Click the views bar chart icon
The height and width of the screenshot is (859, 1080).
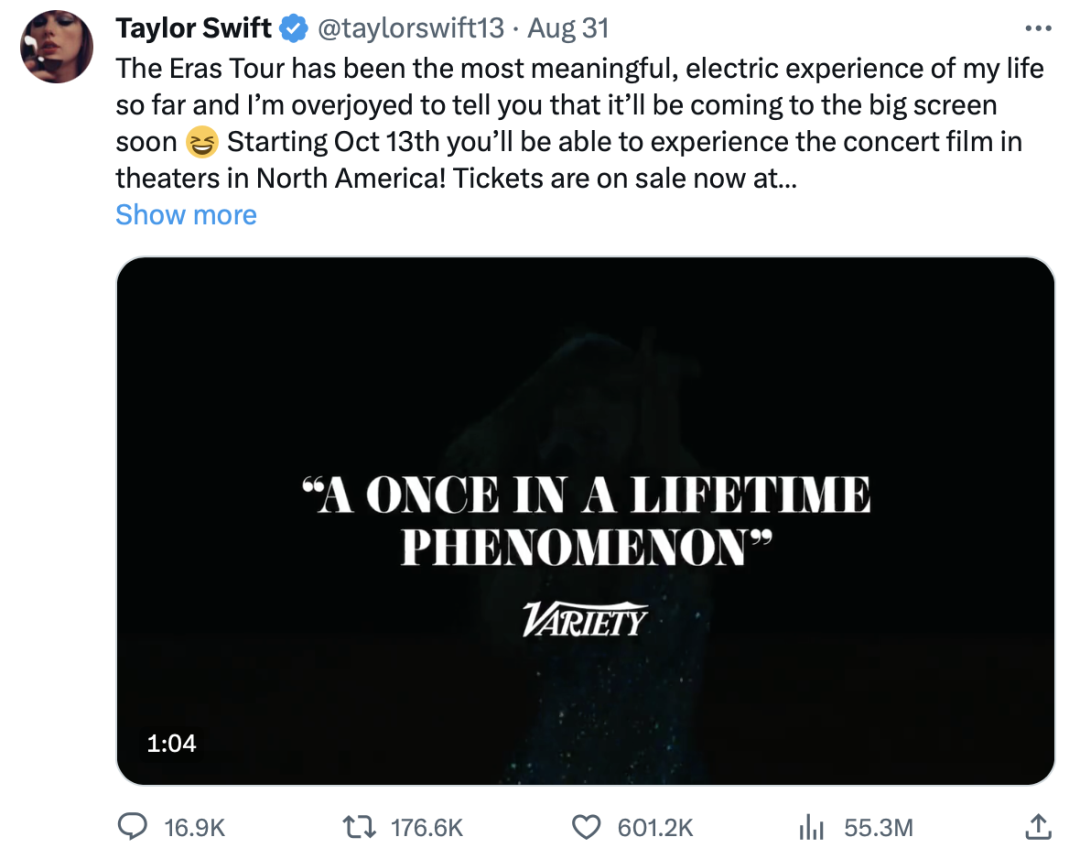pyautogui.click(x=811, y=827)
